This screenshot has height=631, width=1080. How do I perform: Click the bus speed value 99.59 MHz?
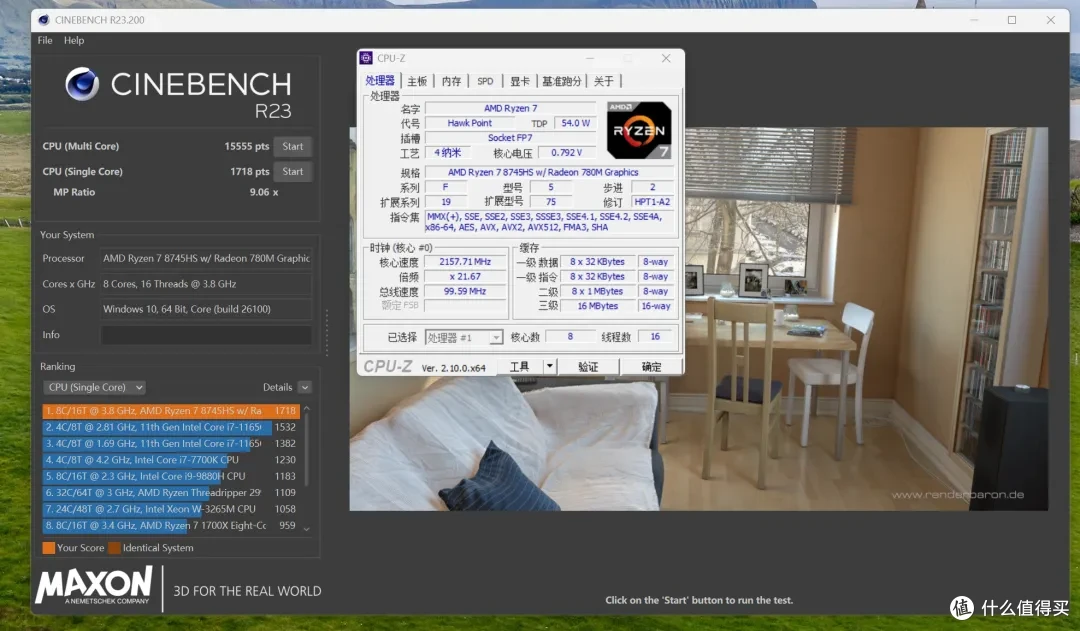(466, 291)
